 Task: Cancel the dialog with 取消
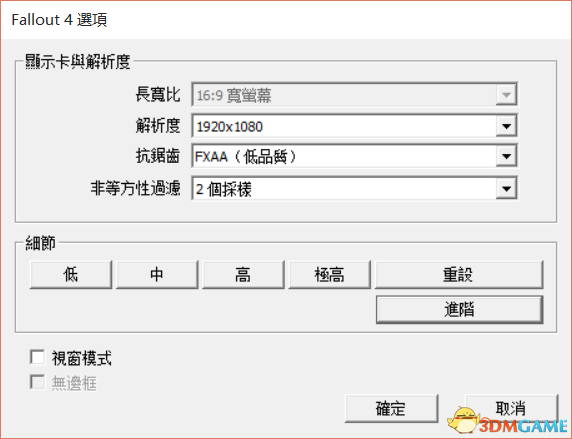[512, 408]
